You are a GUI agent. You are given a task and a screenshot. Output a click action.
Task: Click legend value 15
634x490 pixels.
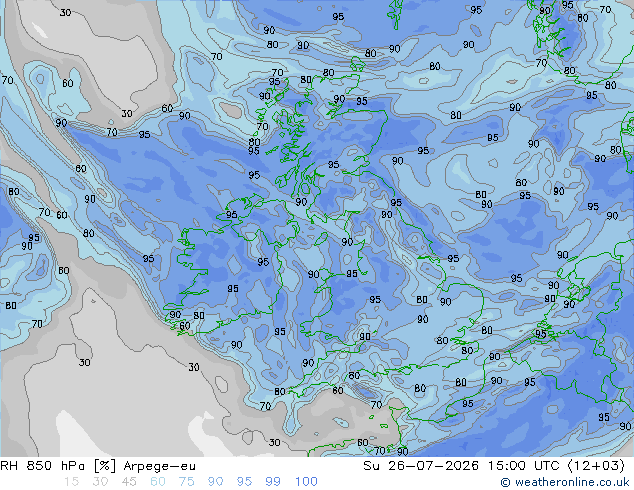(71, 482)
